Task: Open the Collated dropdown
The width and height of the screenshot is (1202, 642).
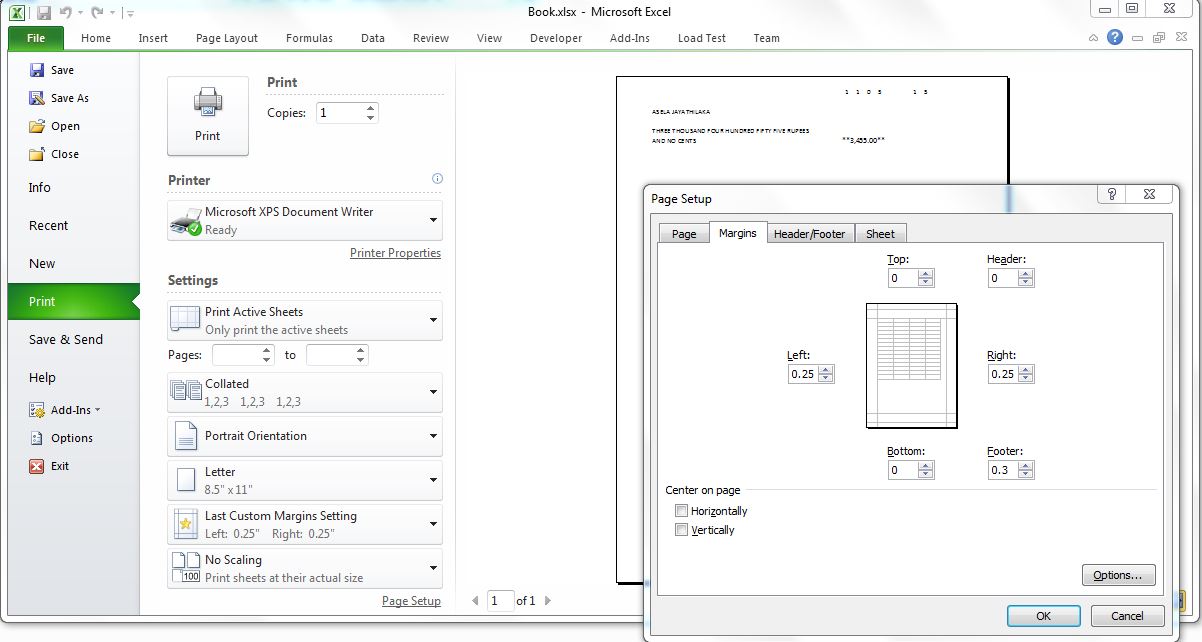Action: coord(305,392)
